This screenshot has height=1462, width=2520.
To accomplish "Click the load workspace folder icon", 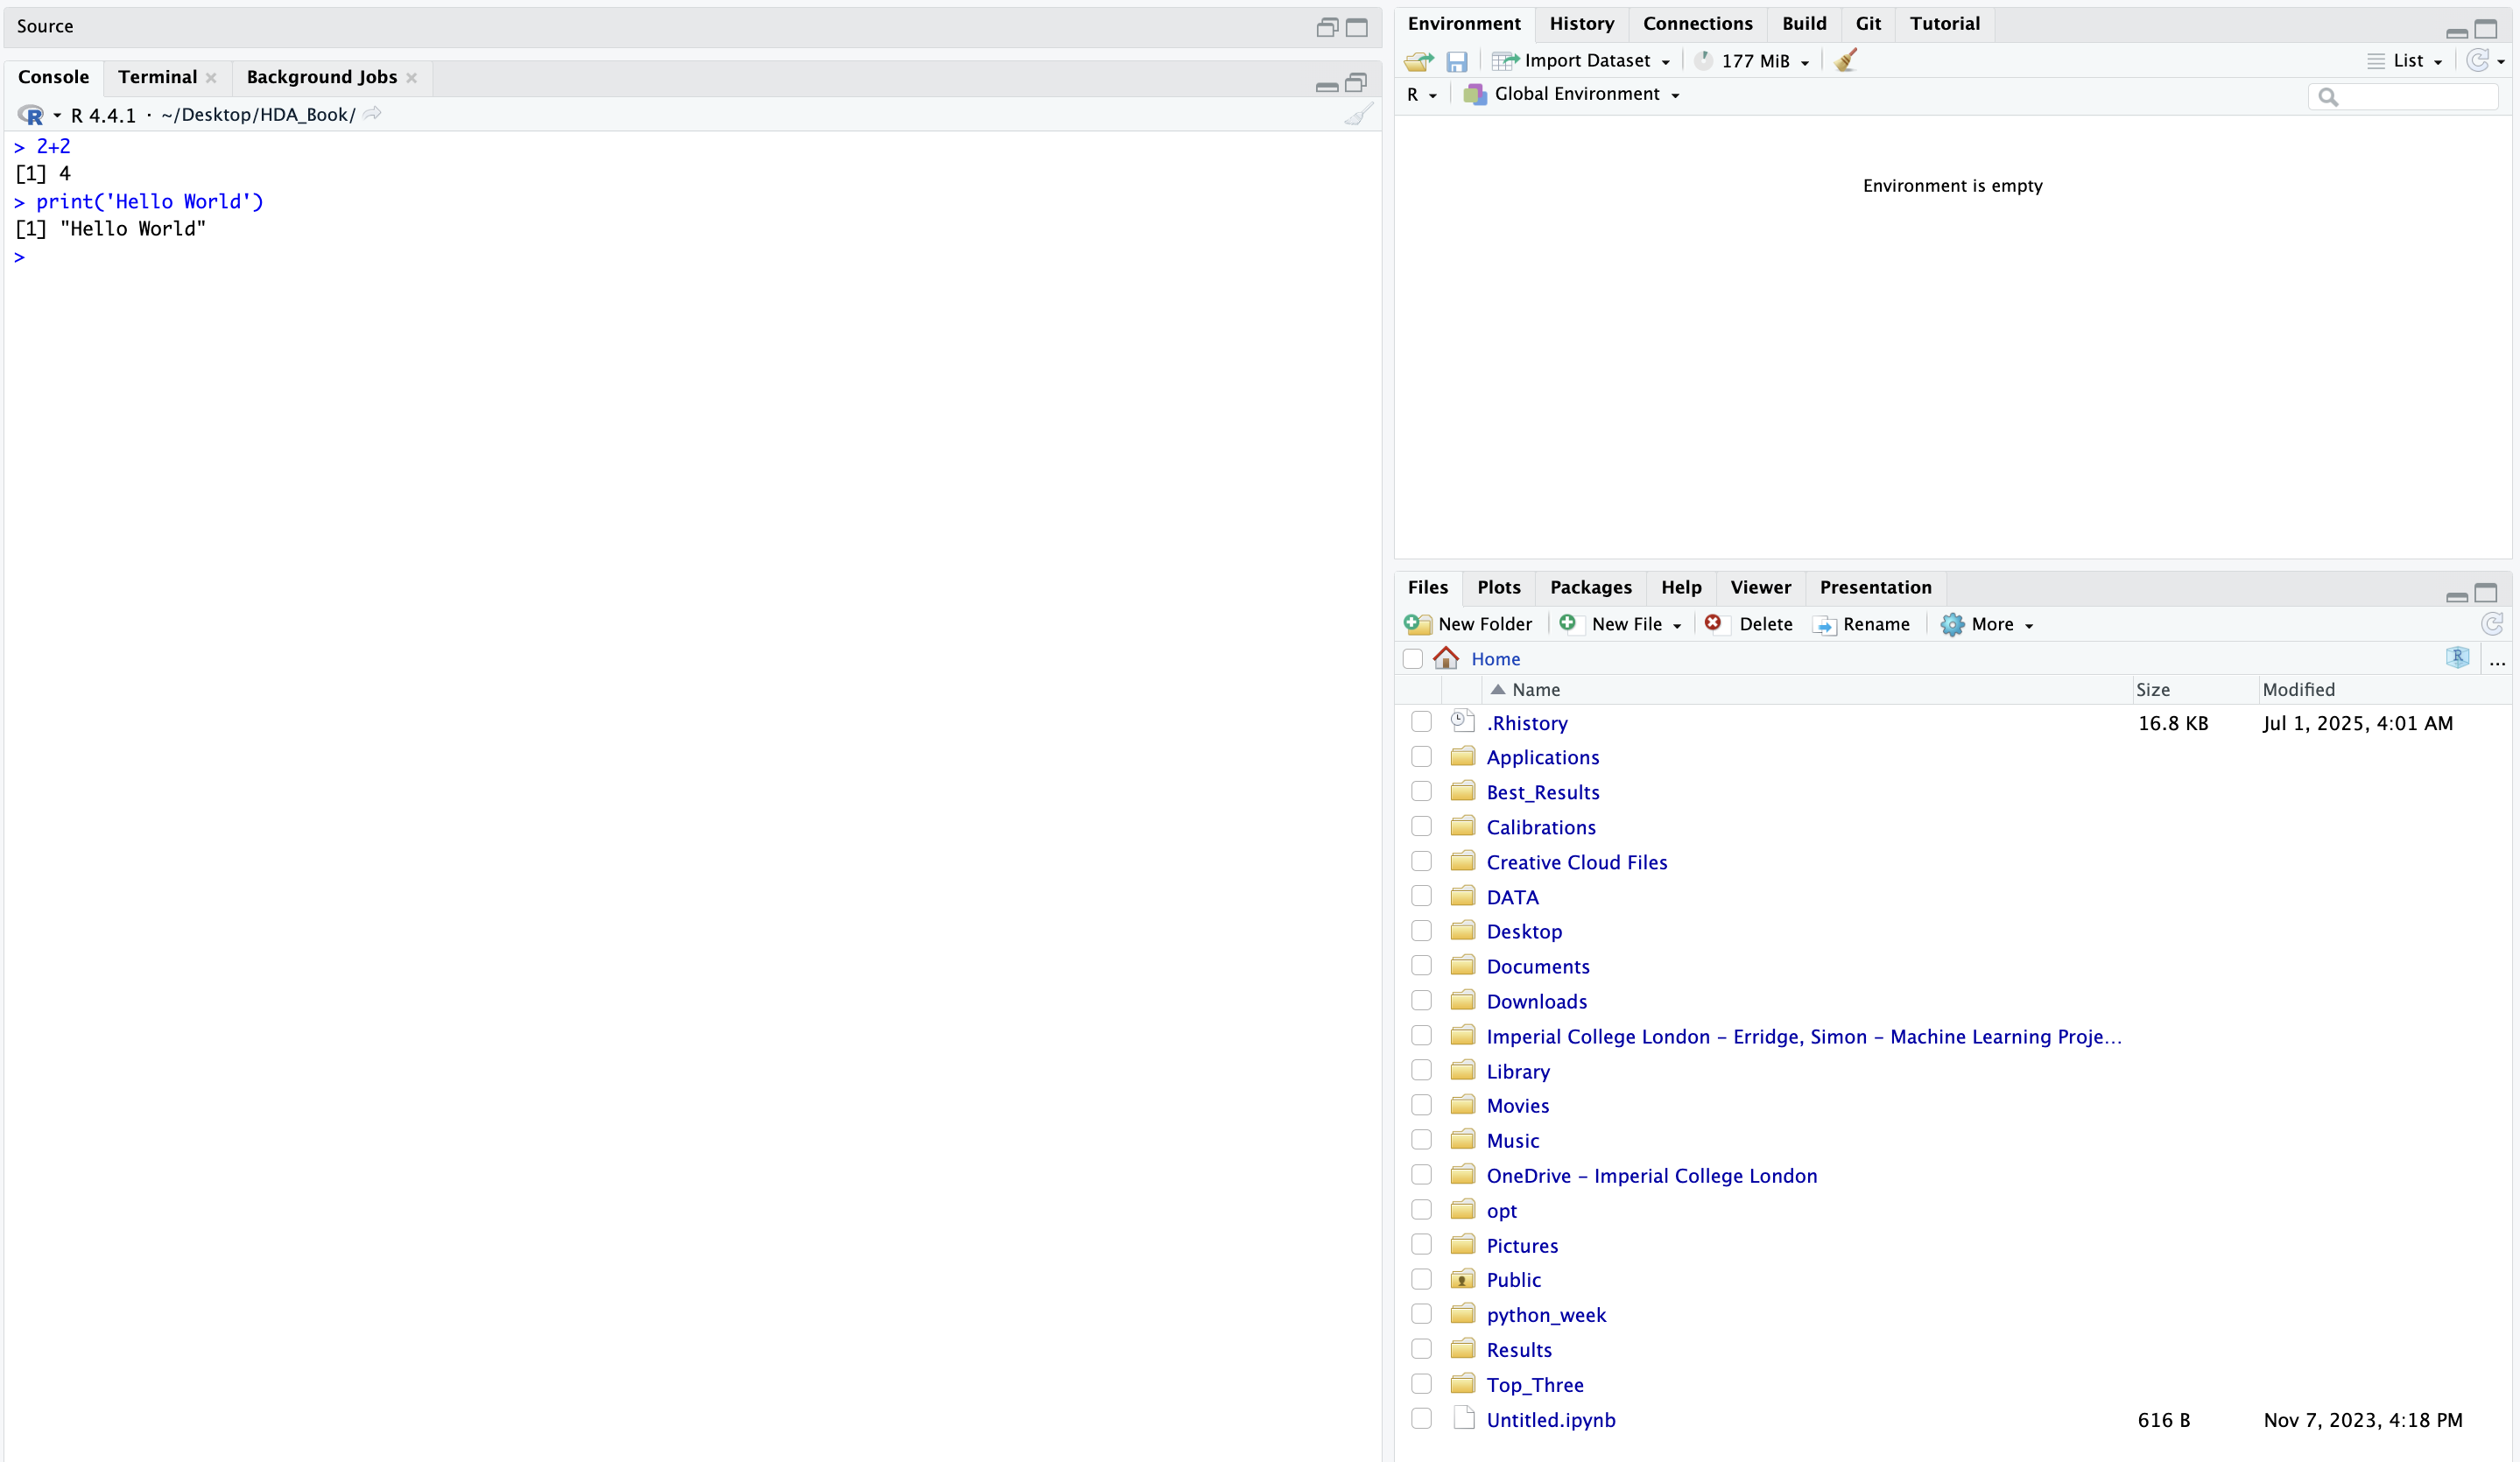I will [1419, 62].
